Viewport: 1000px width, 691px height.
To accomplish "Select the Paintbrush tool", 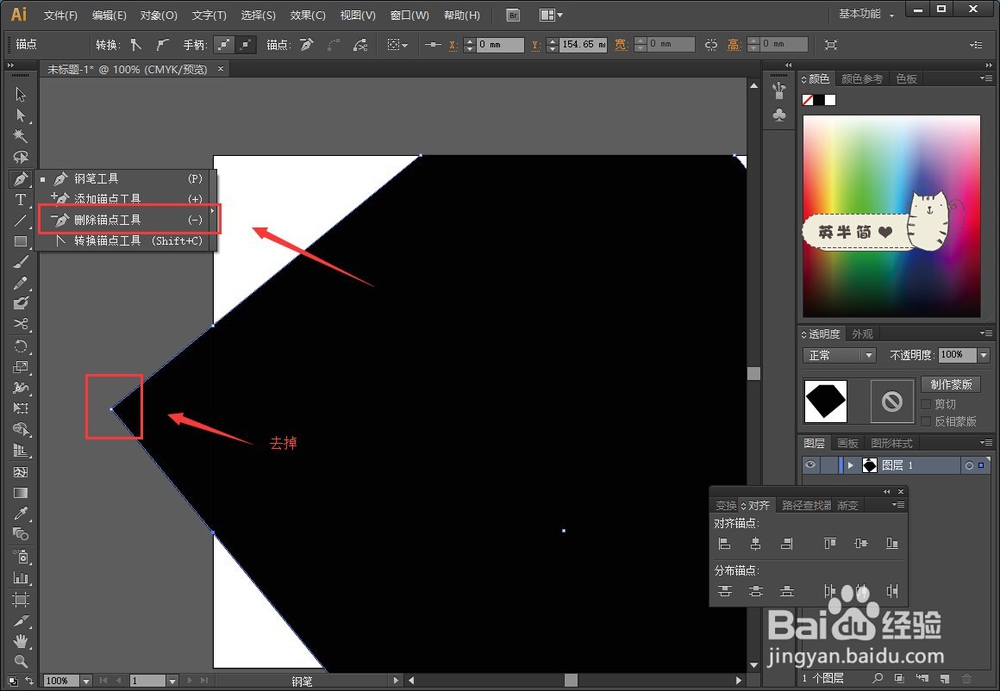I will [20, 262].
